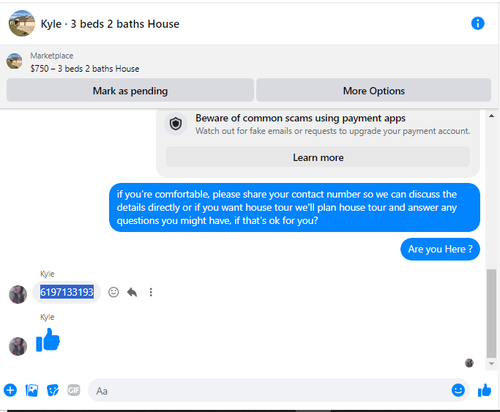The width and height of the screenshot is (500, 412).
Task: Click Learn more about payment scams
Action: (318, 157)
